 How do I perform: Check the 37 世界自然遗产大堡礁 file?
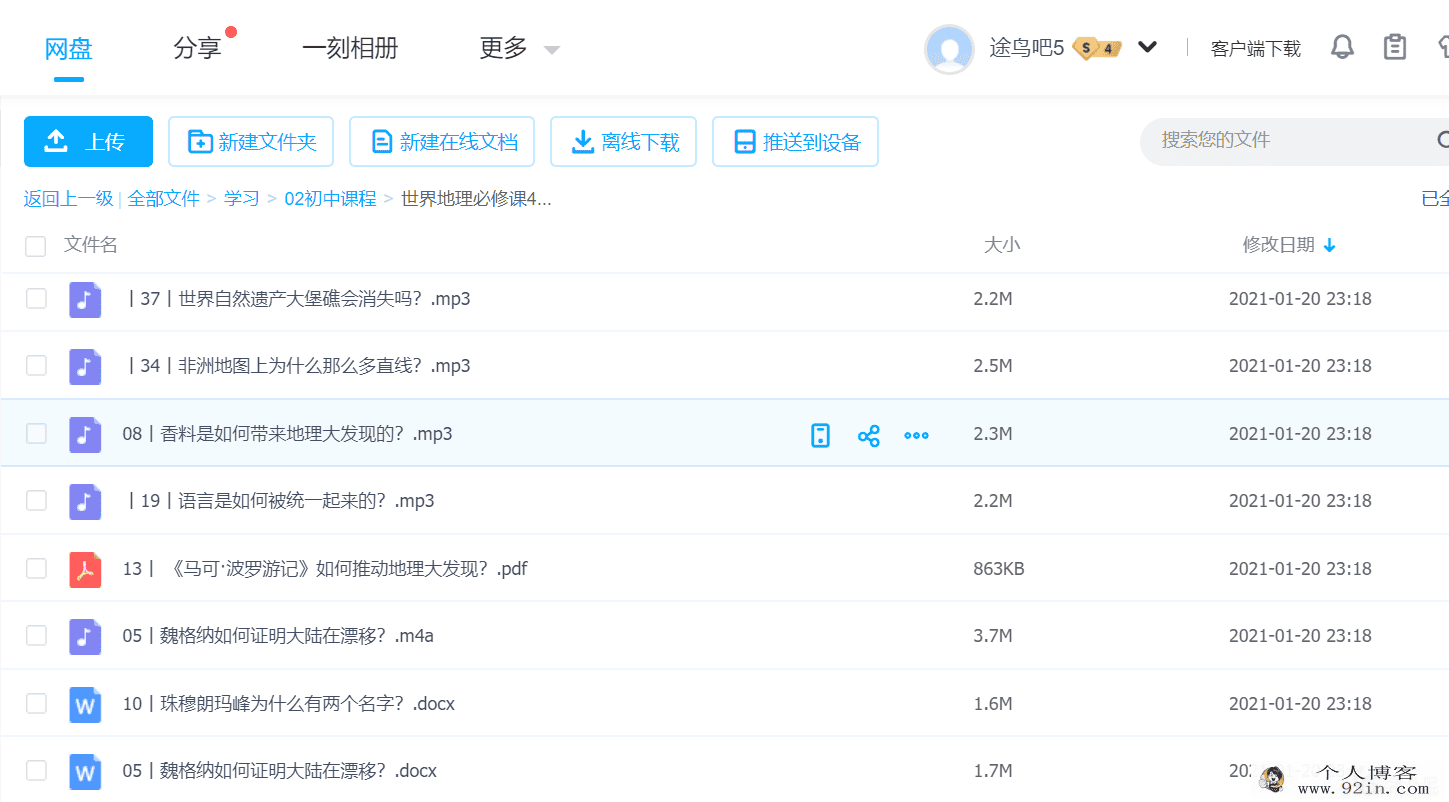coord(36,298)
